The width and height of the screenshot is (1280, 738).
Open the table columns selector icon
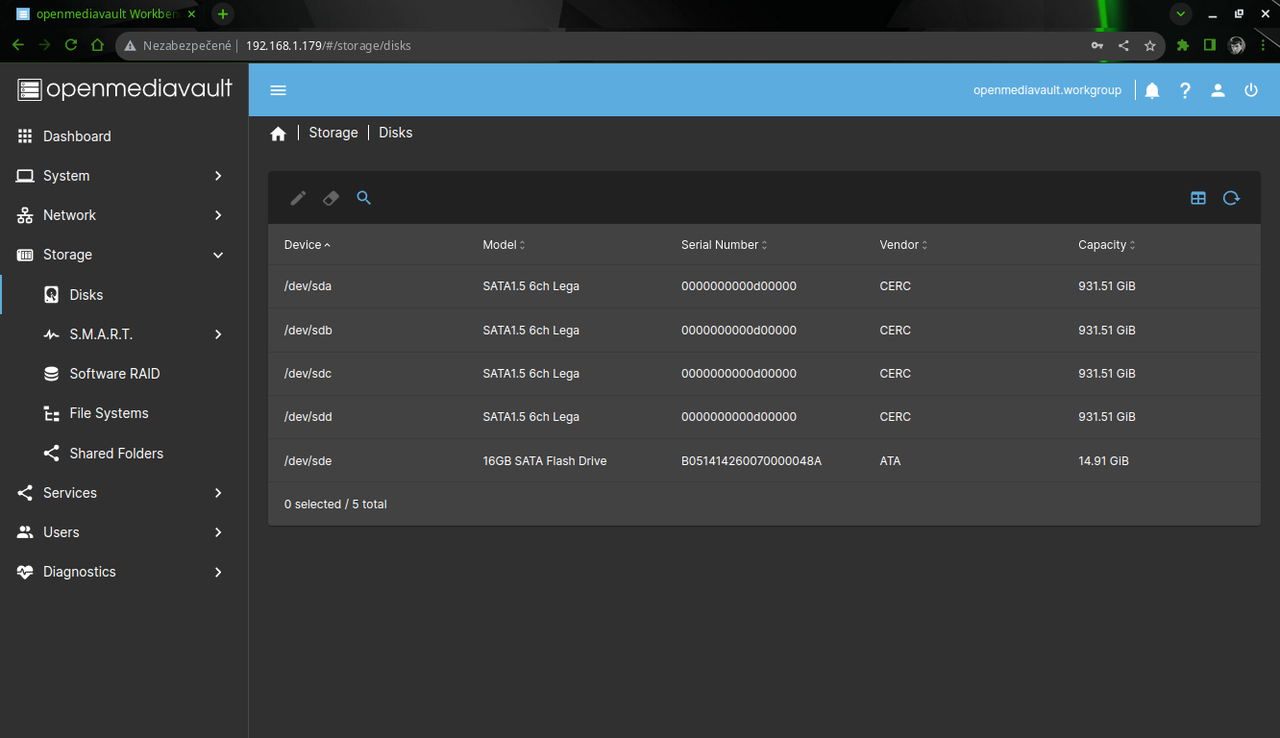[1198, 198]
